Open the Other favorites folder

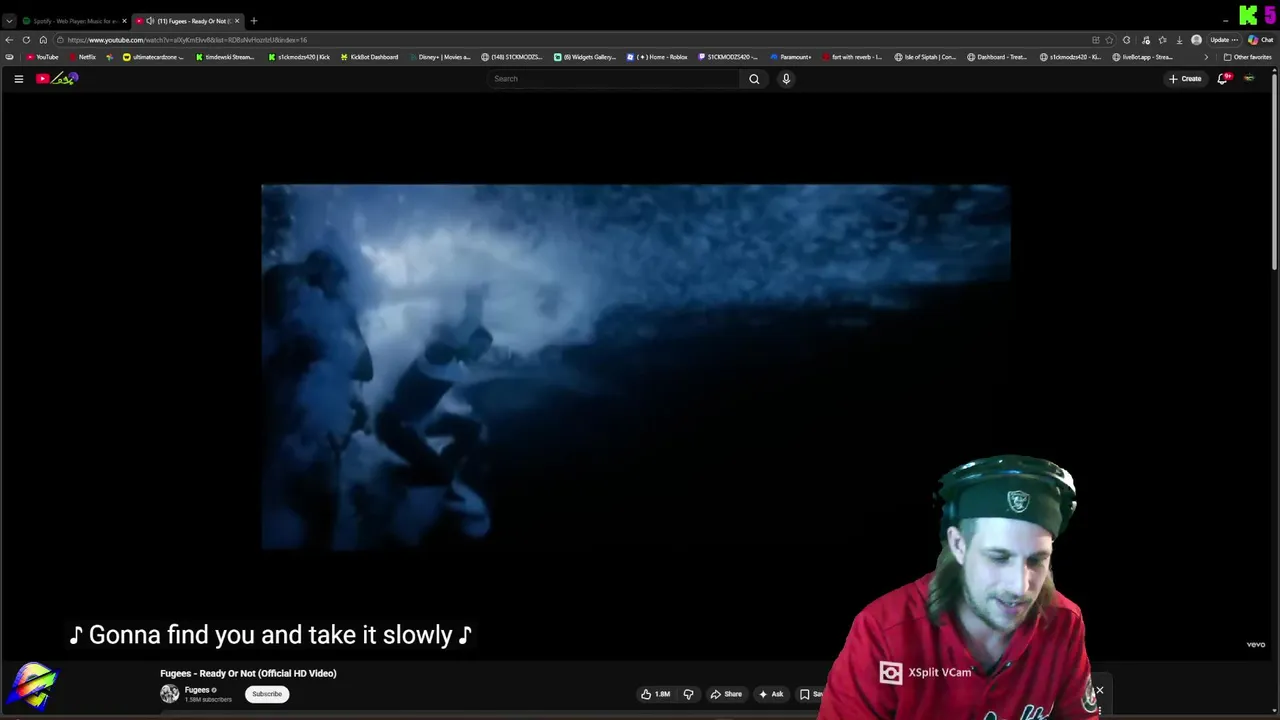[x=1247, y=57]
